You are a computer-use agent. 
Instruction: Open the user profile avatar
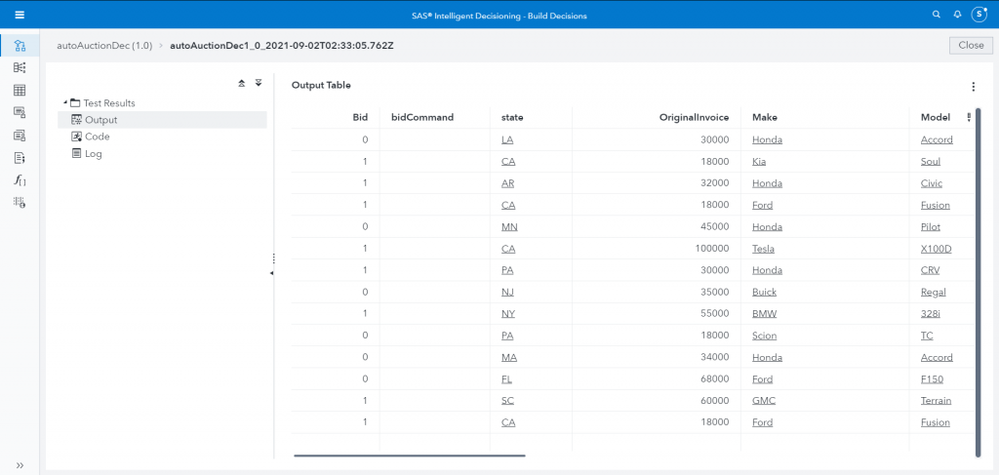click(979, 14)
